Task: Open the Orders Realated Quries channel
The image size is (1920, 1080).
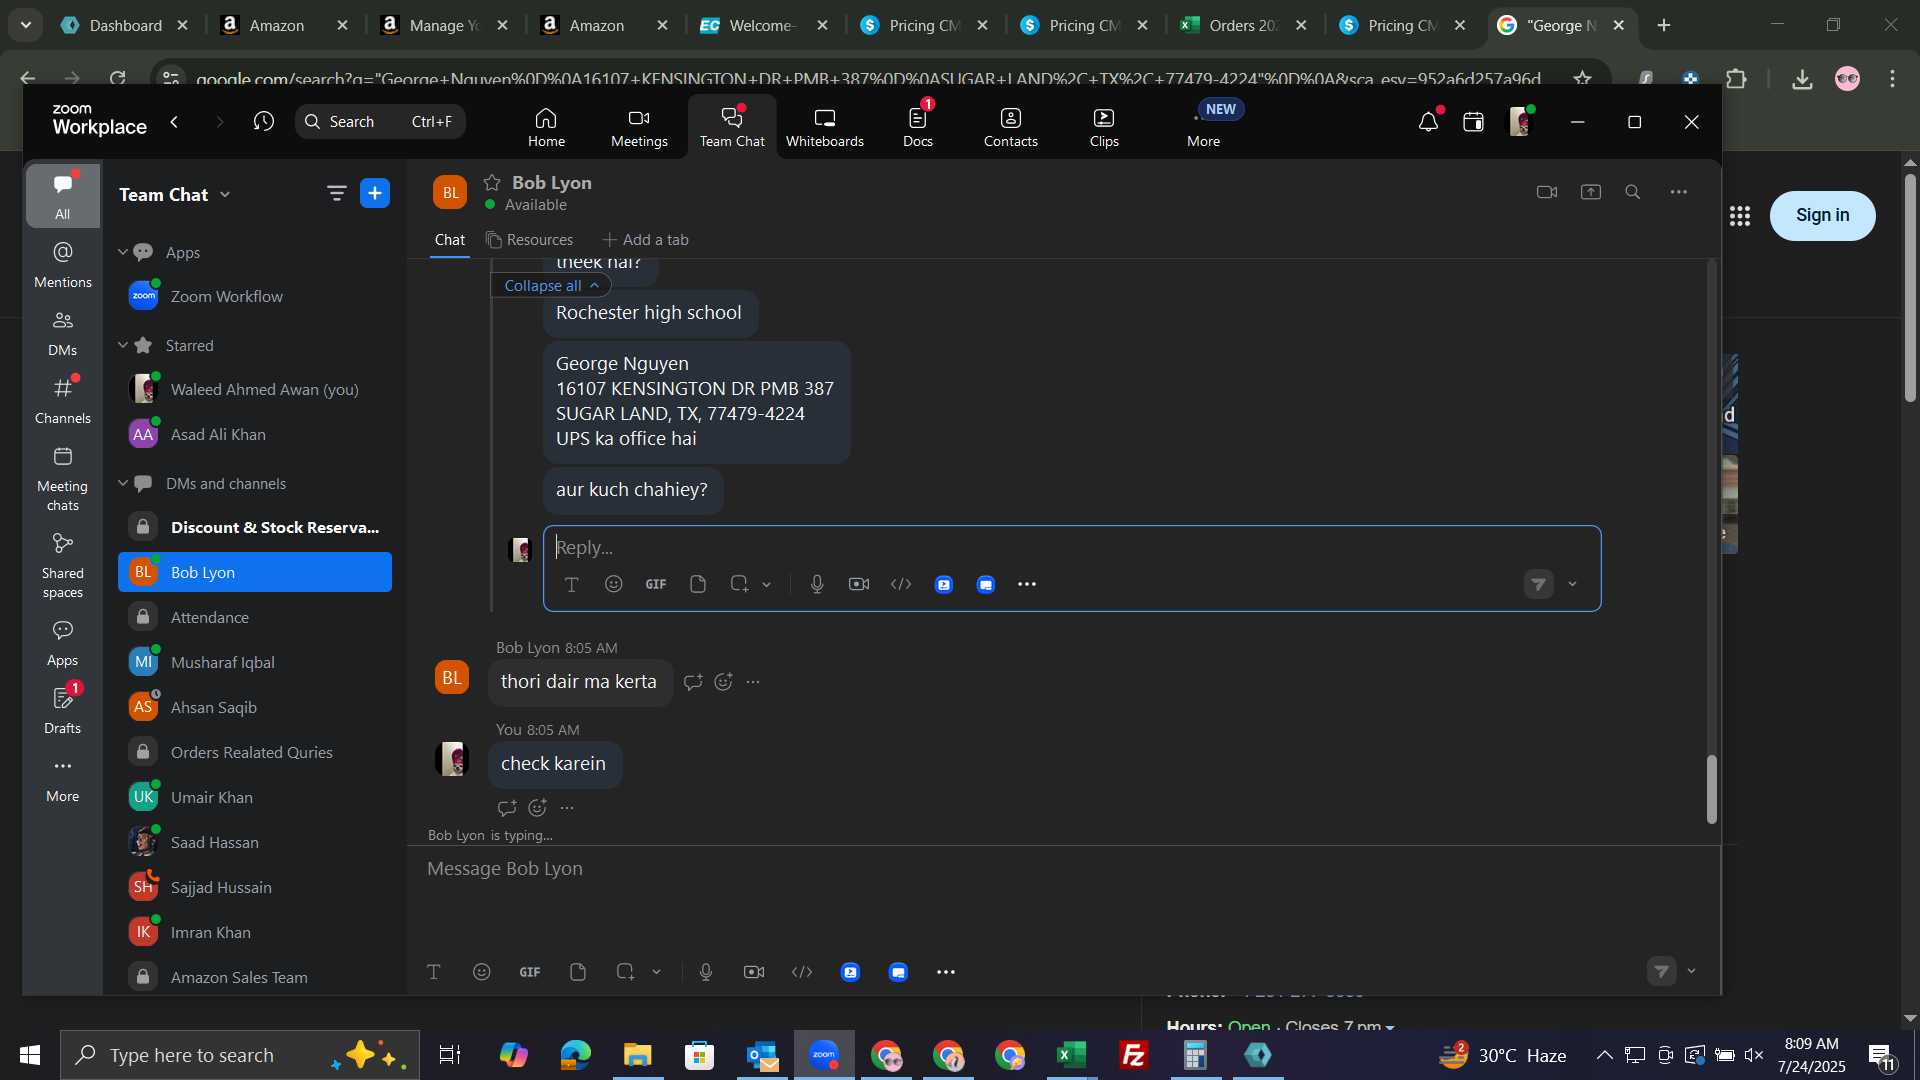Action: point(255,752)
